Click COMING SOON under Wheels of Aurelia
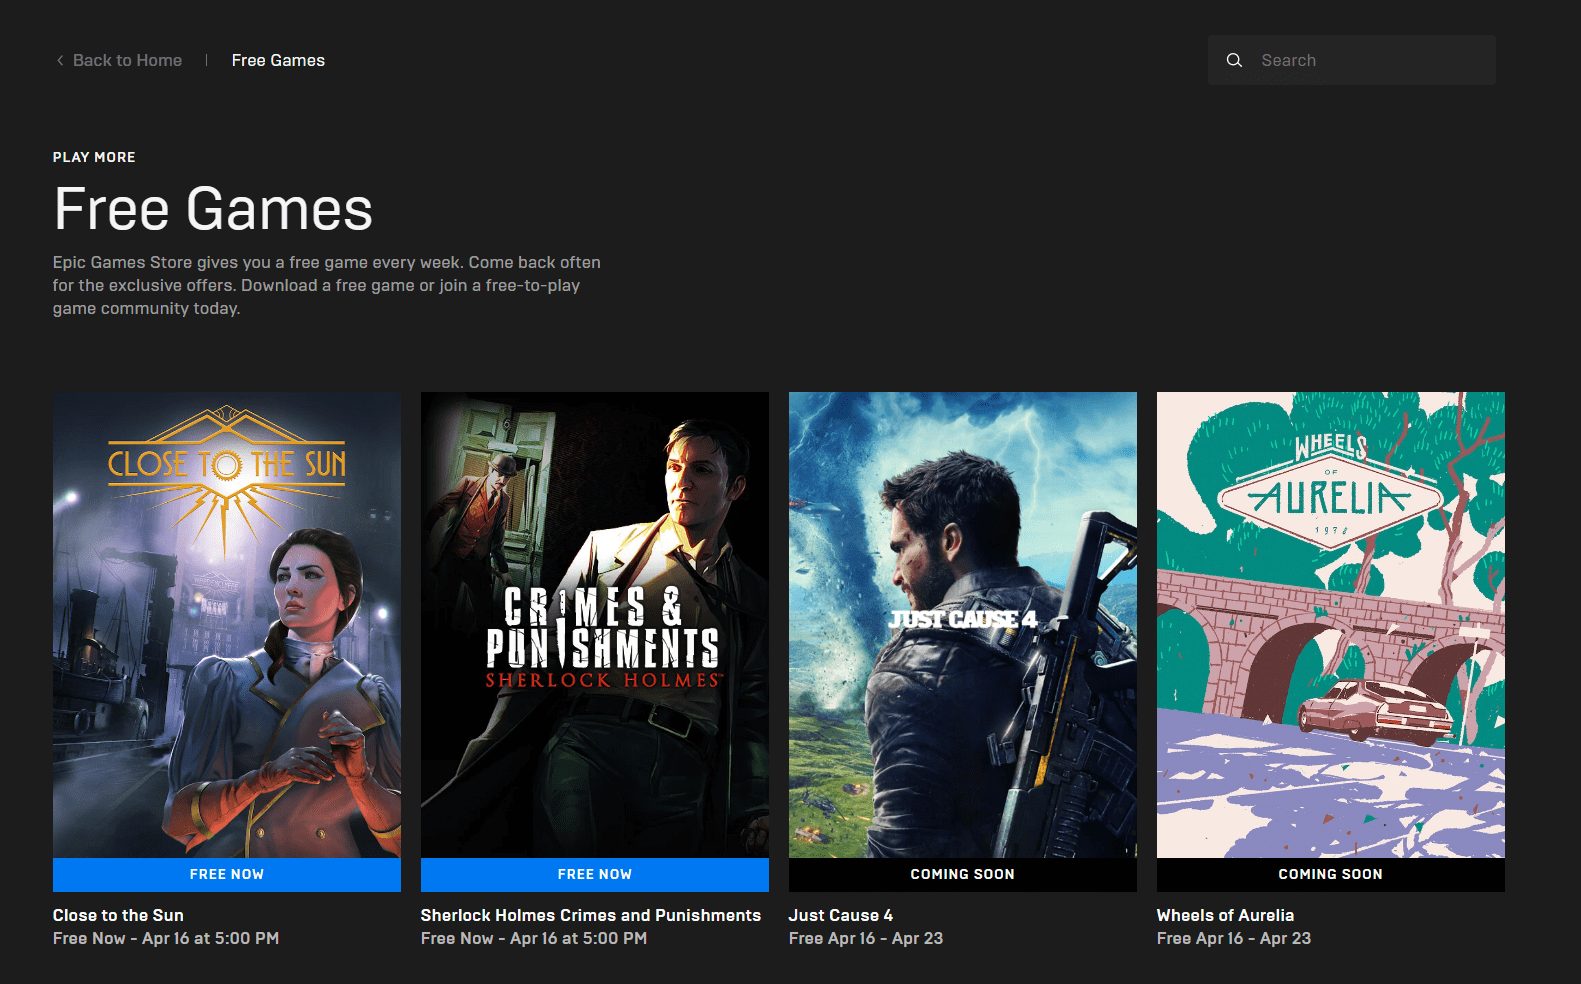1581x984 pixels. pyautogui.click(x=1331, y=875)
